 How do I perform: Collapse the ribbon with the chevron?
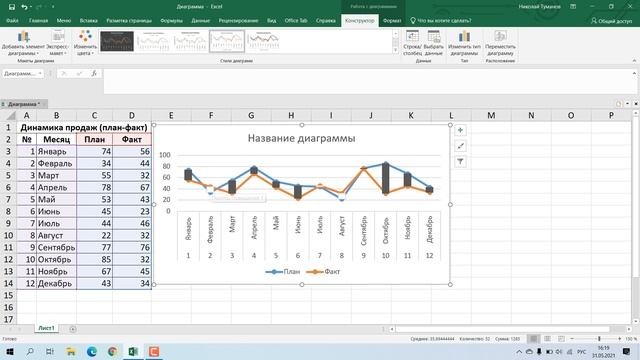(634, 61)
